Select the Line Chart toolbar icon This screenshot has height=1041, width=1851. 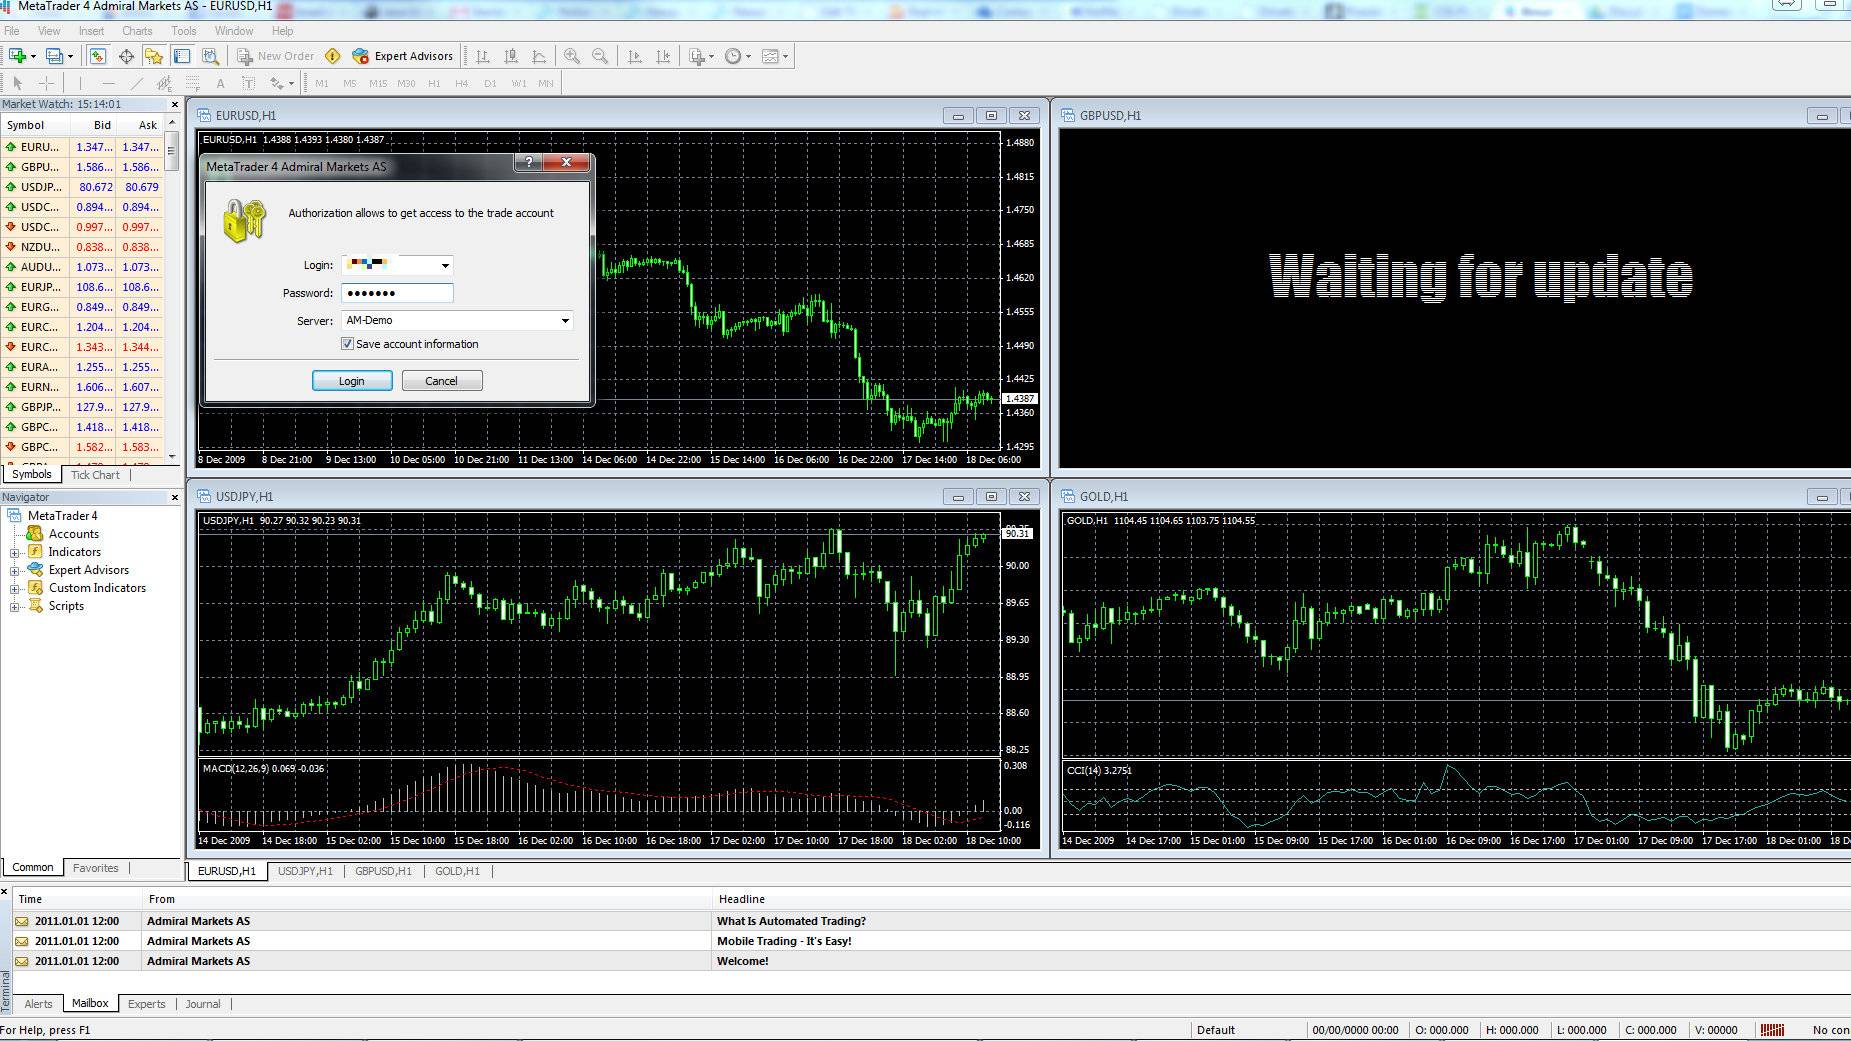coord(539,56)
